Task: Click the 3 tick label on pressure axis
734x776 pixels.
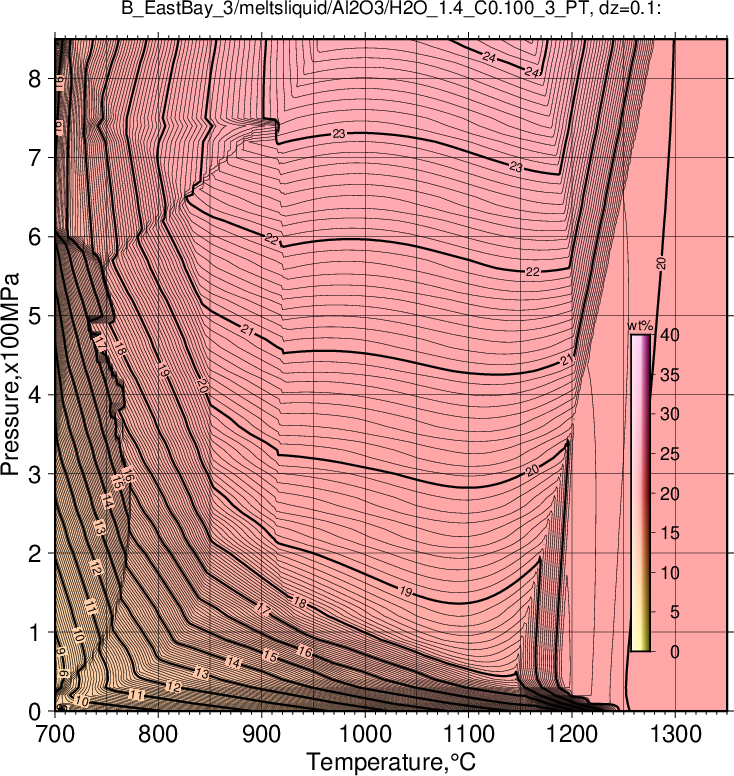Action: 35,474
